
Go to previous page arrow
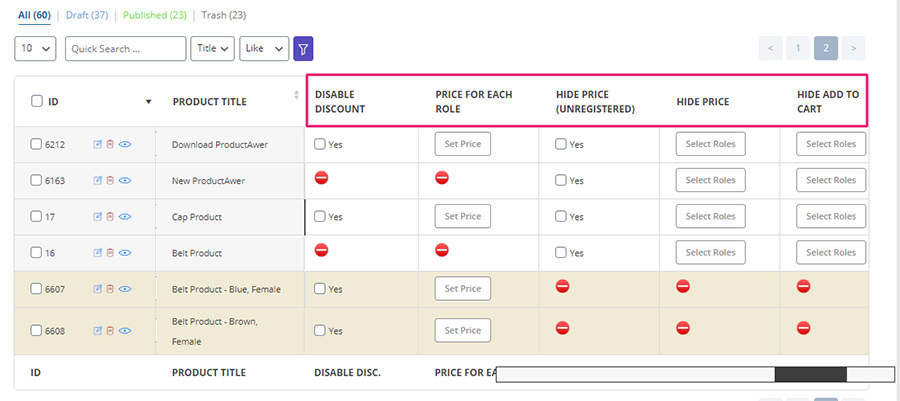[x=770, y=48]
